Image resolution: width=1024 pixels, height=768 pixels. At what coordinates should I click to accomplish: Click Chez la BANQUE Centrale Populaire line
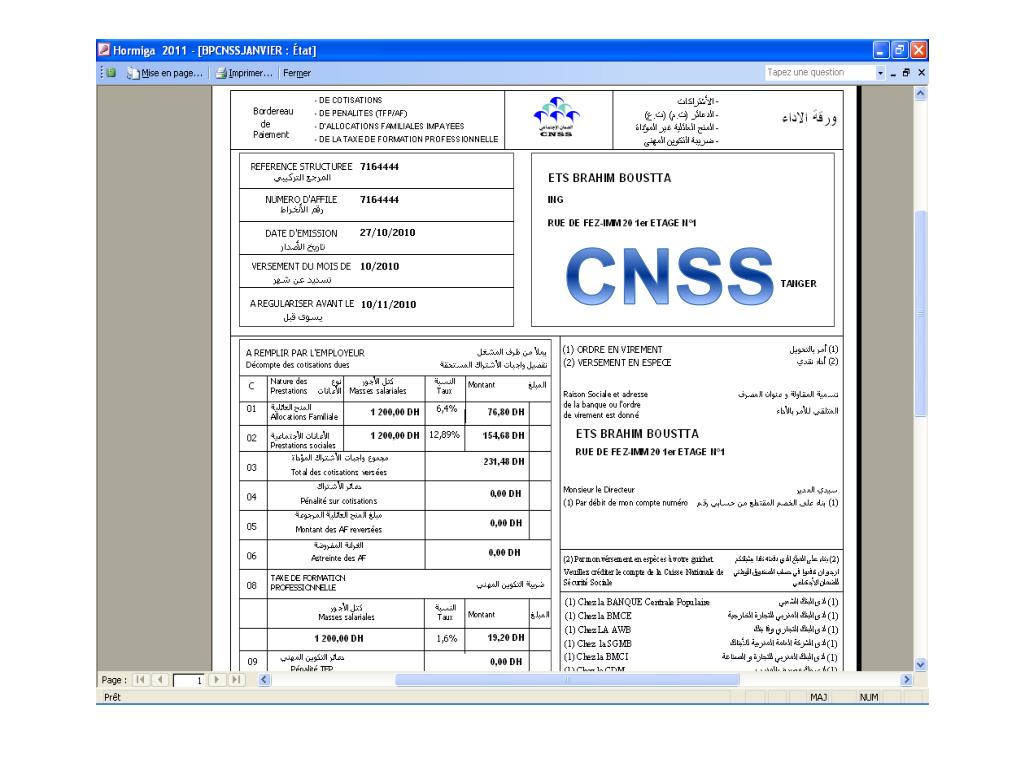(637, 602)
